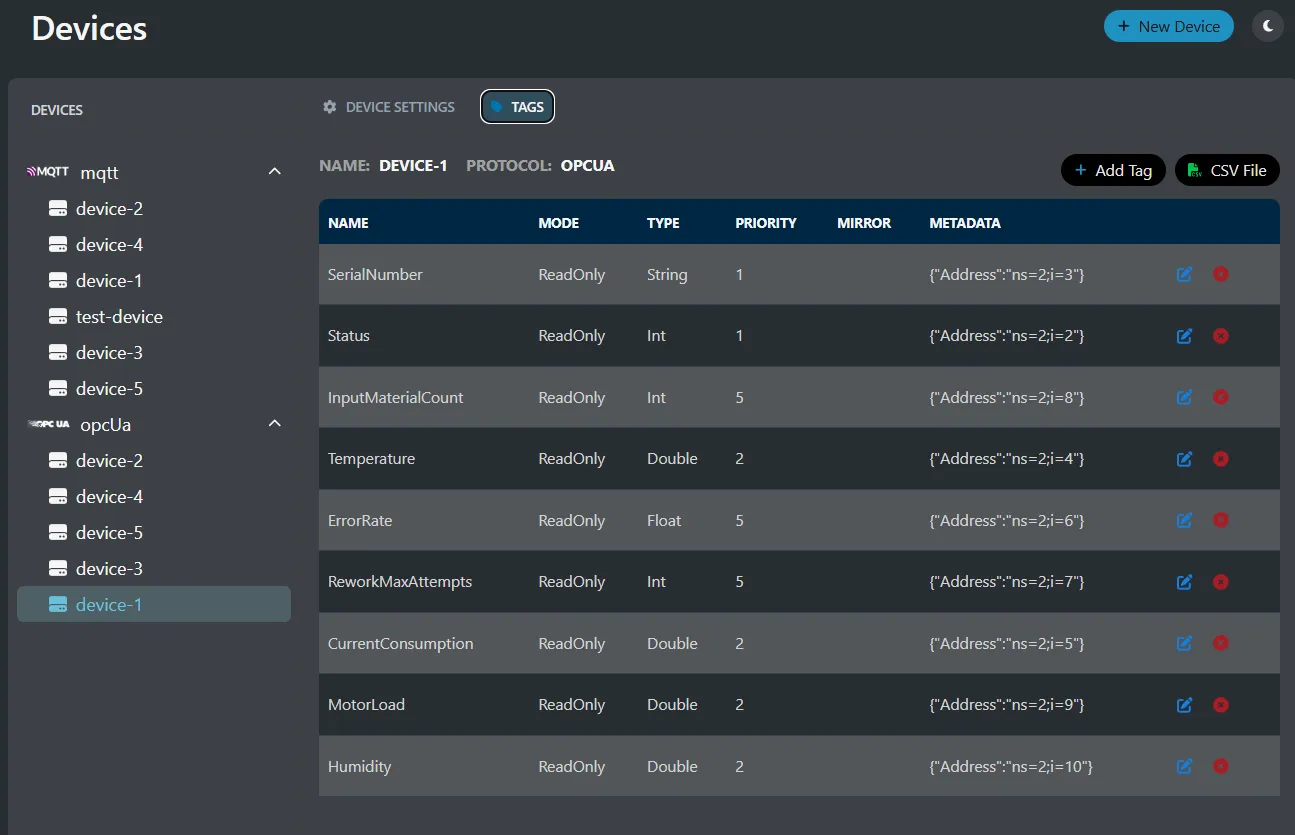The image size is (1295, 835).
Task: Delete the Status tag using red icon
Action: [1221, 336]
